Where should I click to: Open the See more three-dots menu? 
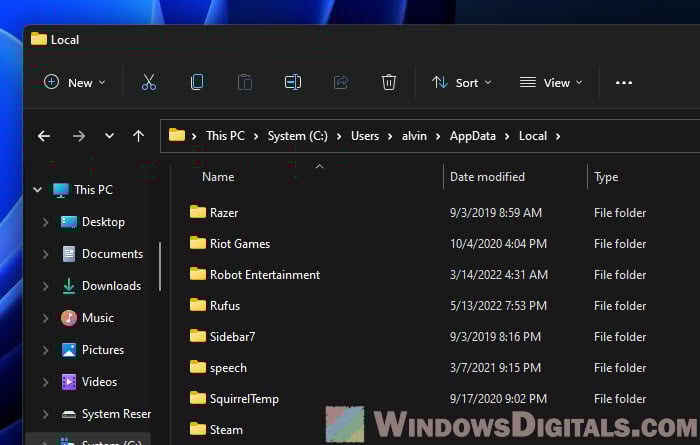point(624,83)
